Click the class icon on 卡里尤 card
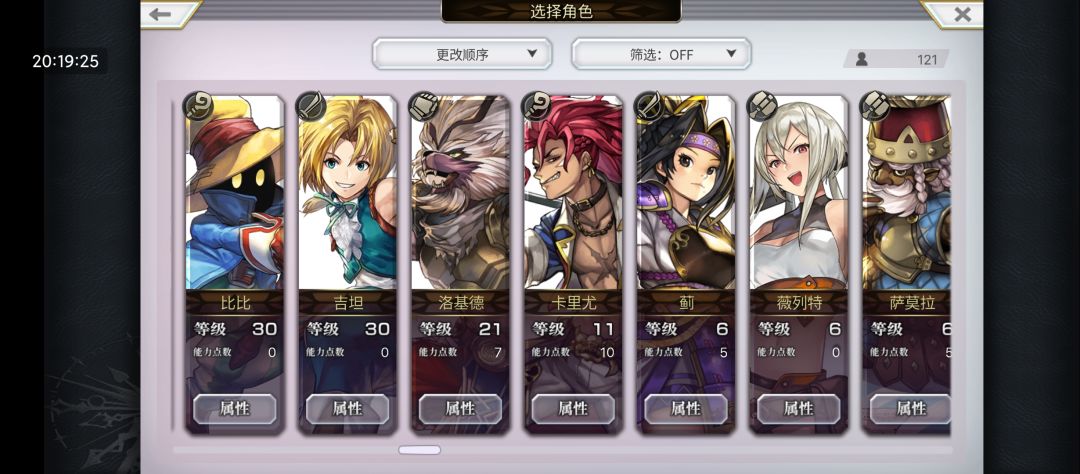Screen dimensions: 1080x474 [x=537, y=106]
